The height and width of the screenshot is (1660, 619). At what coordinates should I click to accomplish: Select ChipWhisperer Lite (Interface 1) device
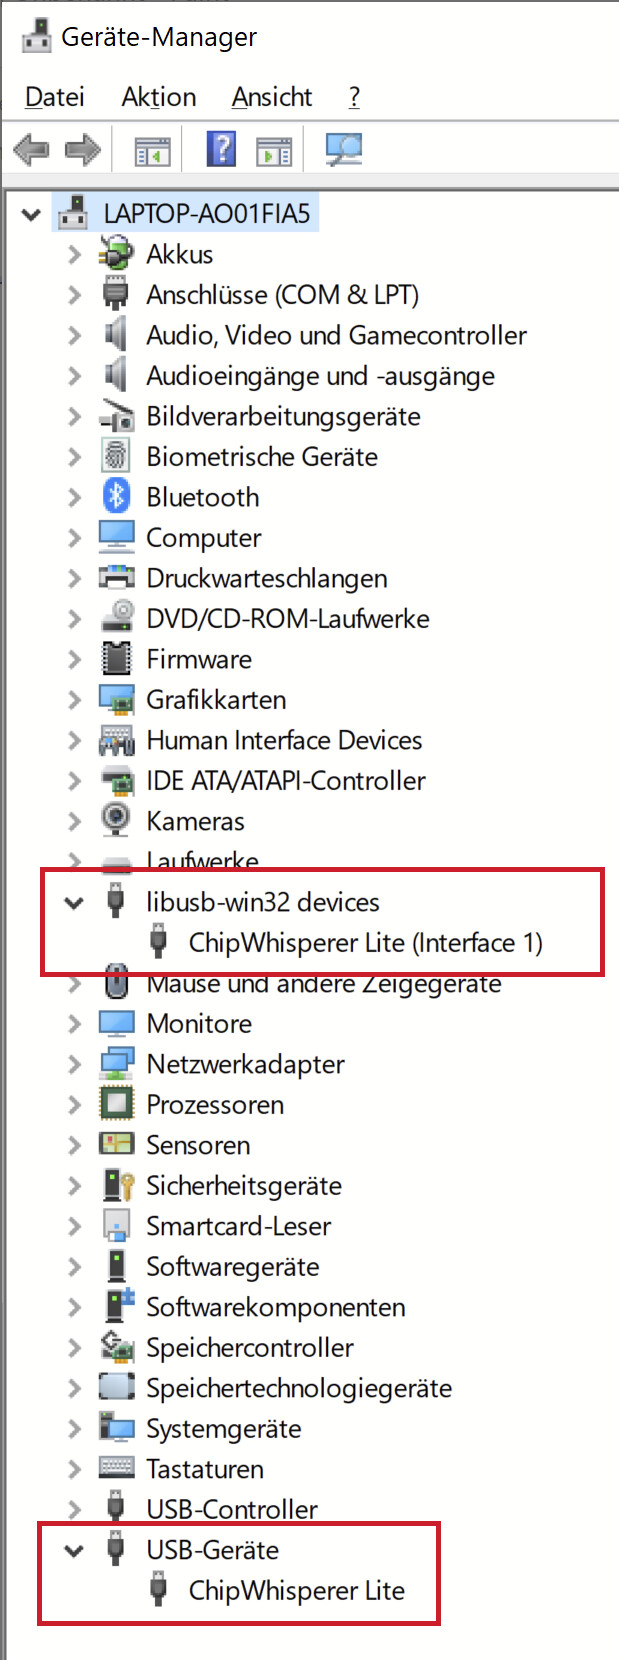point(366,942)
